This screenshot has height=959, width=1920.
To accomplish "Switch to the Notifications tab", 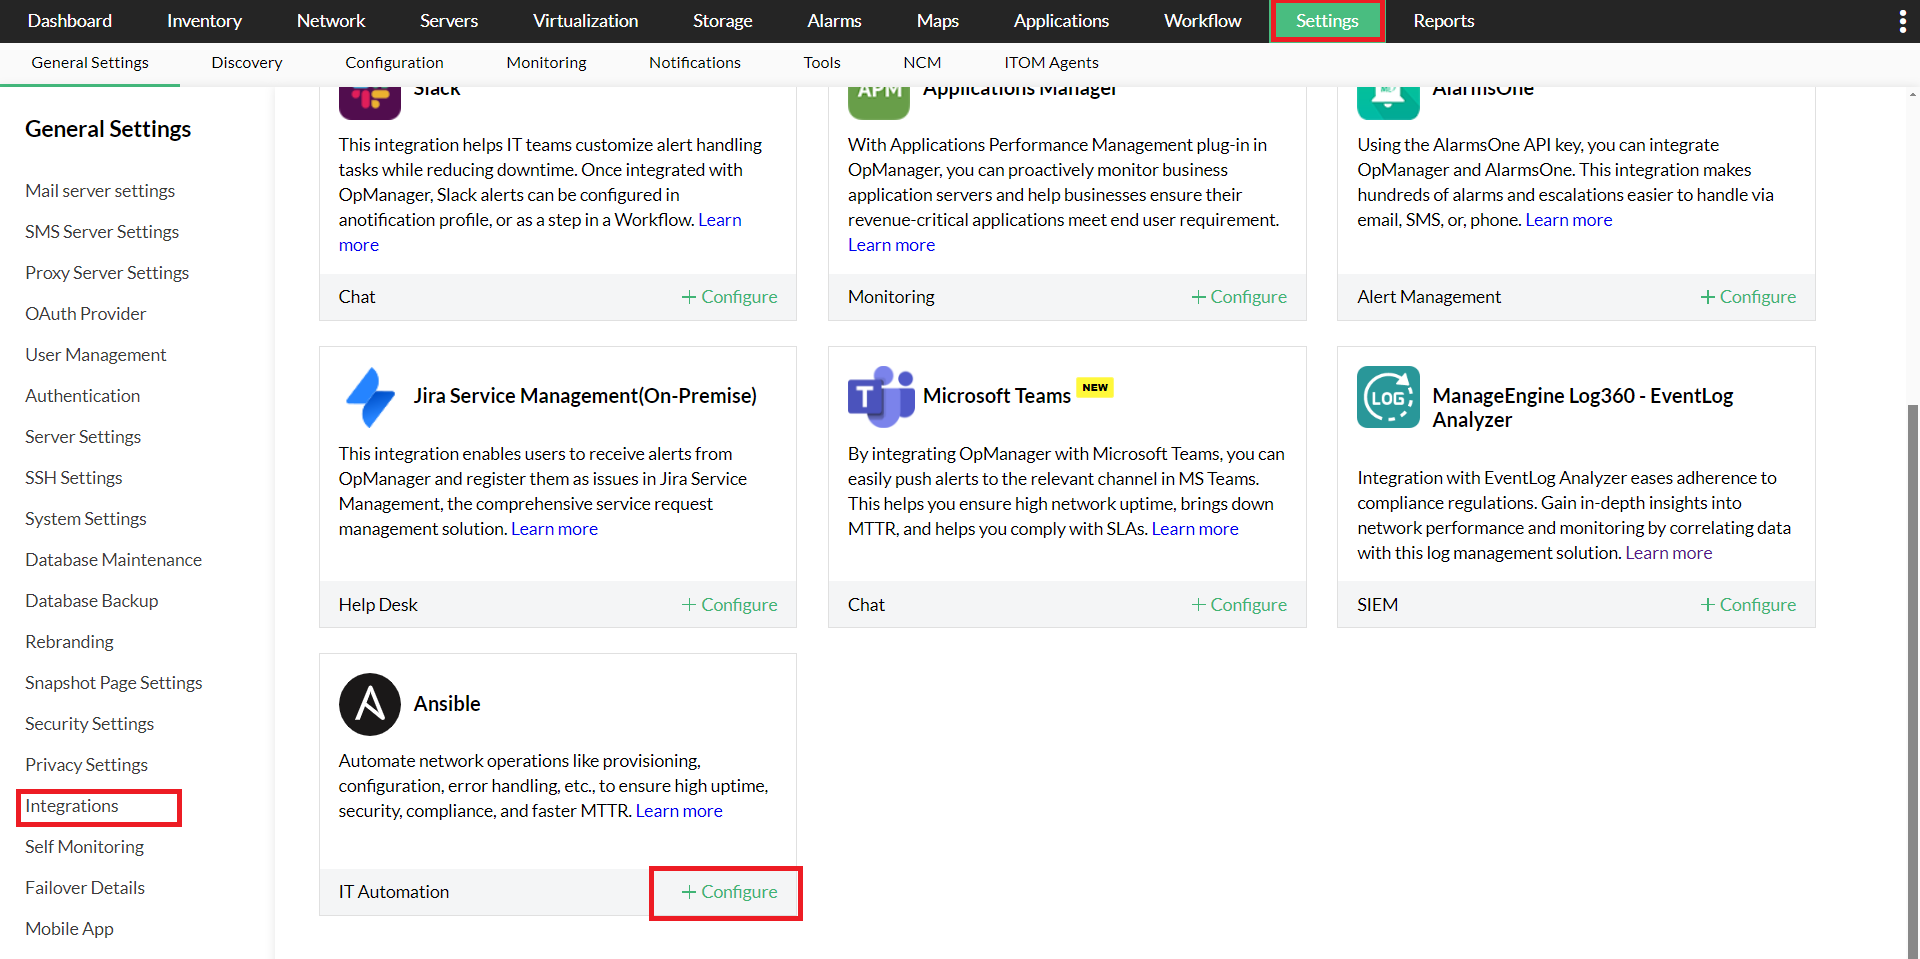I will click(x=695, y=63).
